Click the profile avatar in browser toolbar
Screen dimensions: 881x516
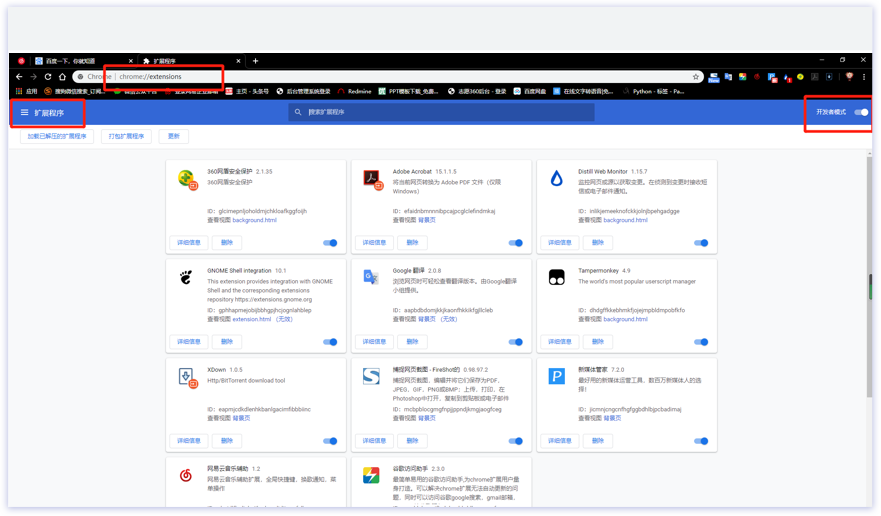pos(849,76)
